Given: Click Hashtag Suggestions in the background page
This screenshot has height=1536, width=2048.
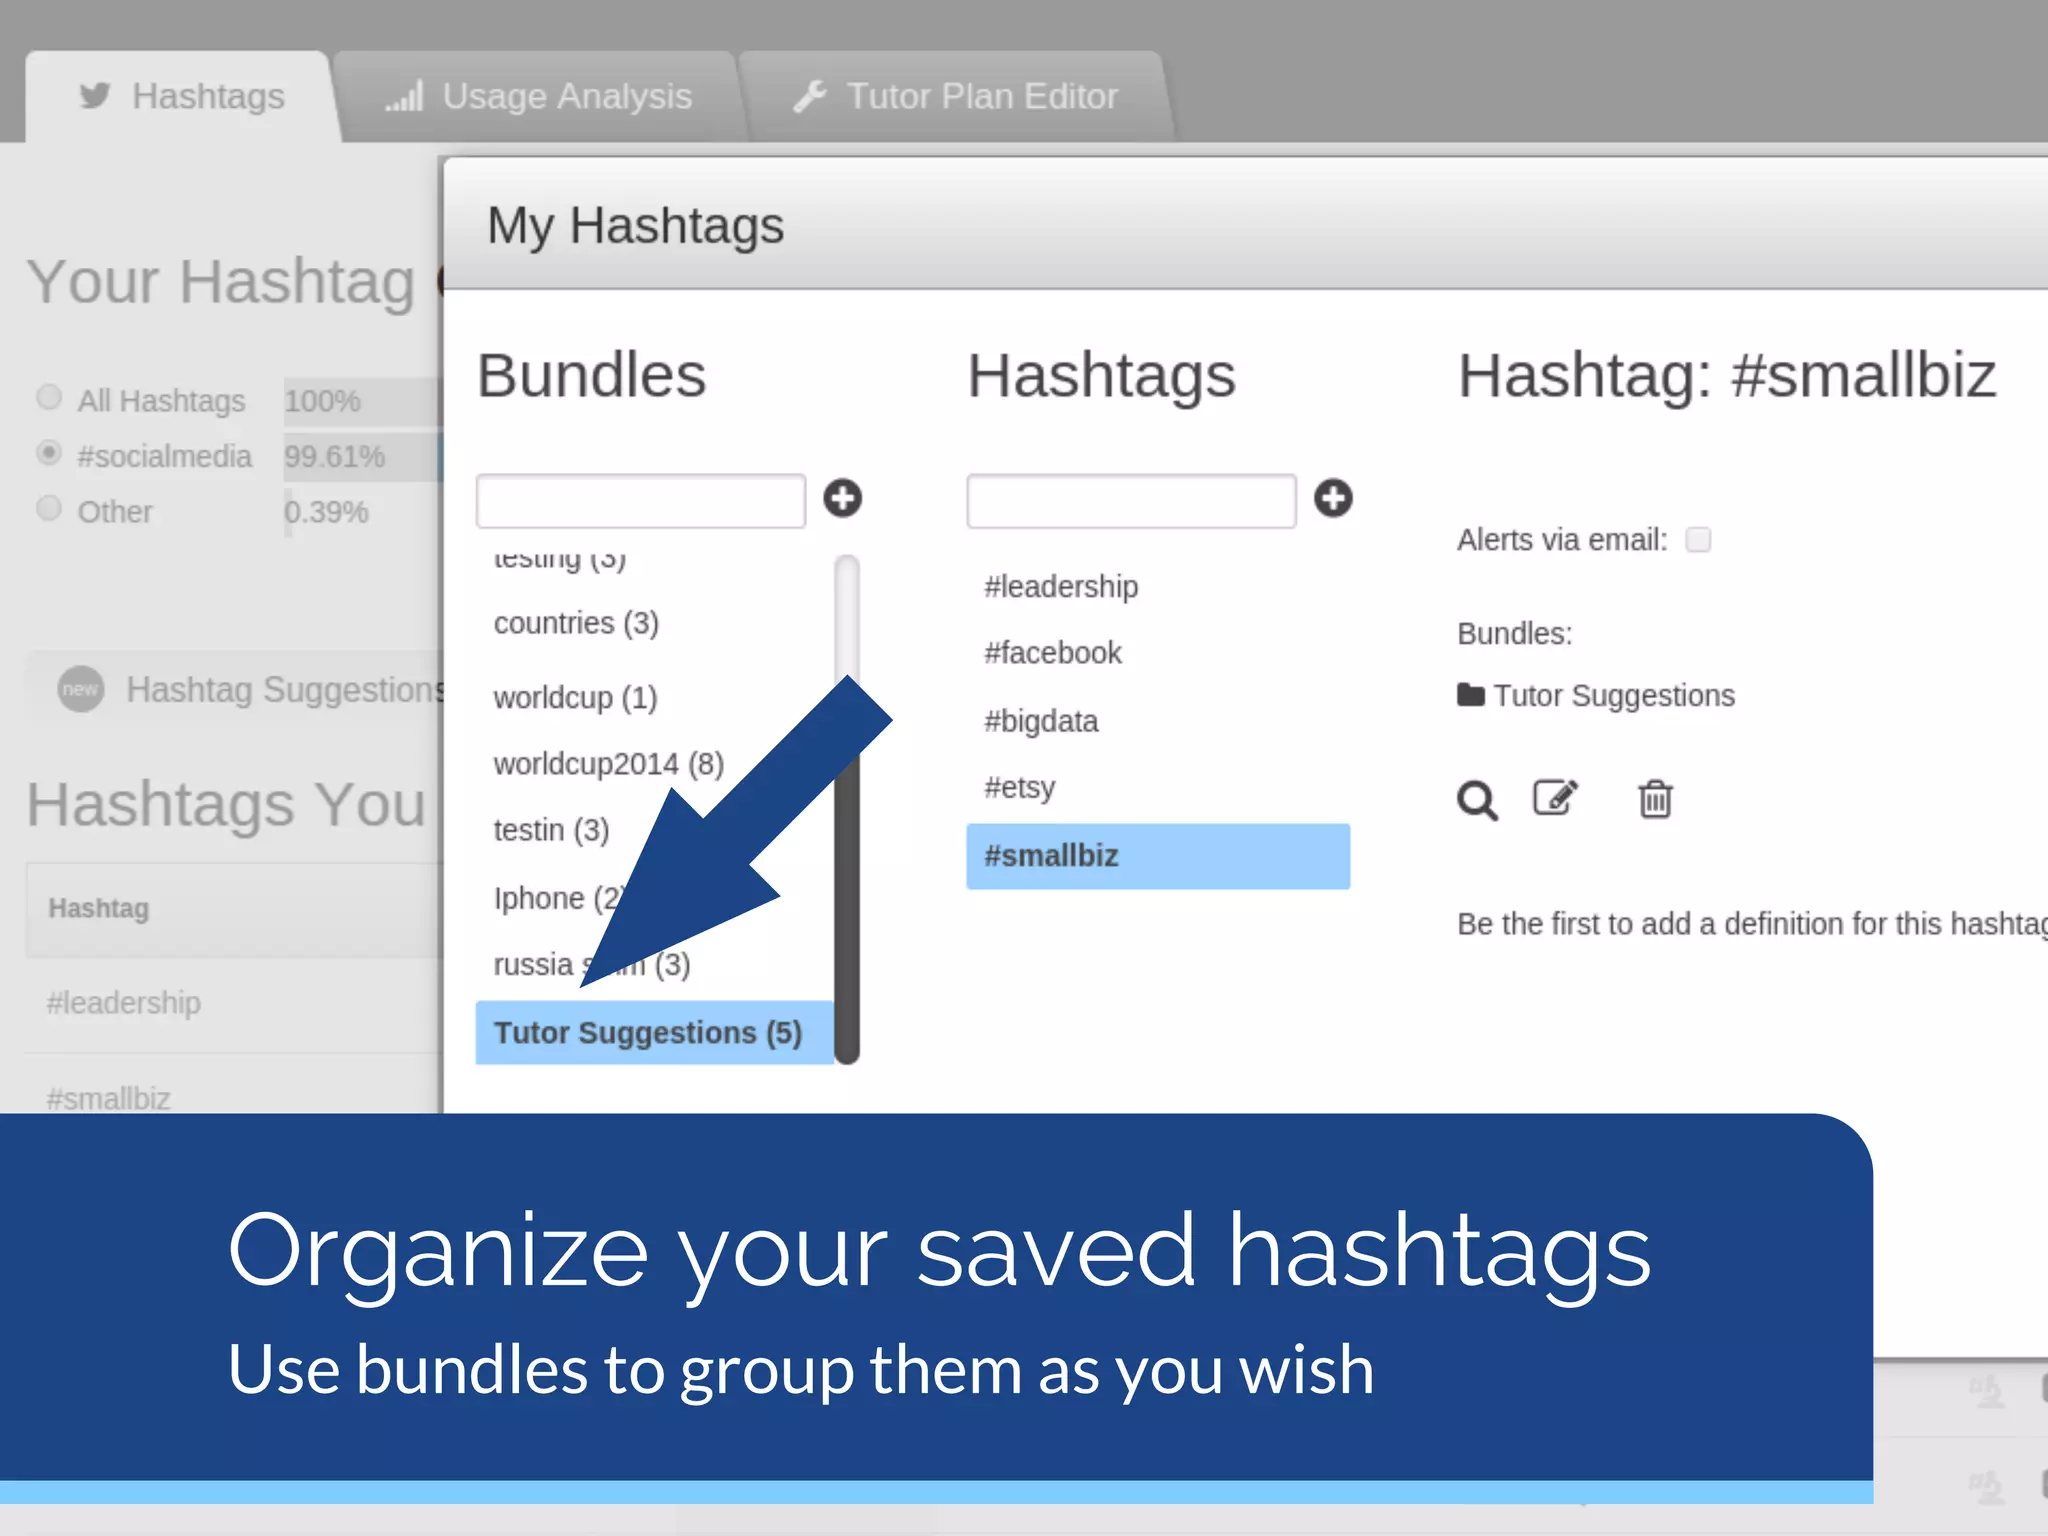Looking at the screenshot, I should click(x=285, y=689).
